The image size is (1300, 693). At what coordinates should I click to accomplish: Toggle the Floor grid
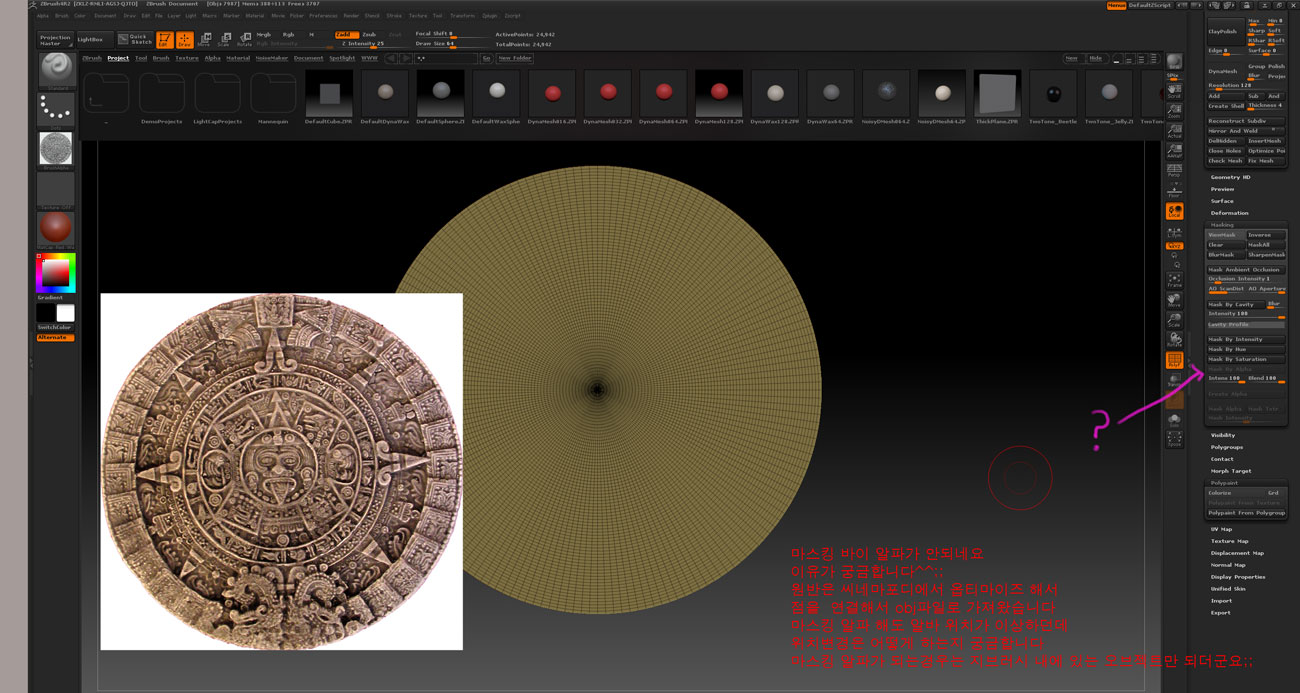1174,191
